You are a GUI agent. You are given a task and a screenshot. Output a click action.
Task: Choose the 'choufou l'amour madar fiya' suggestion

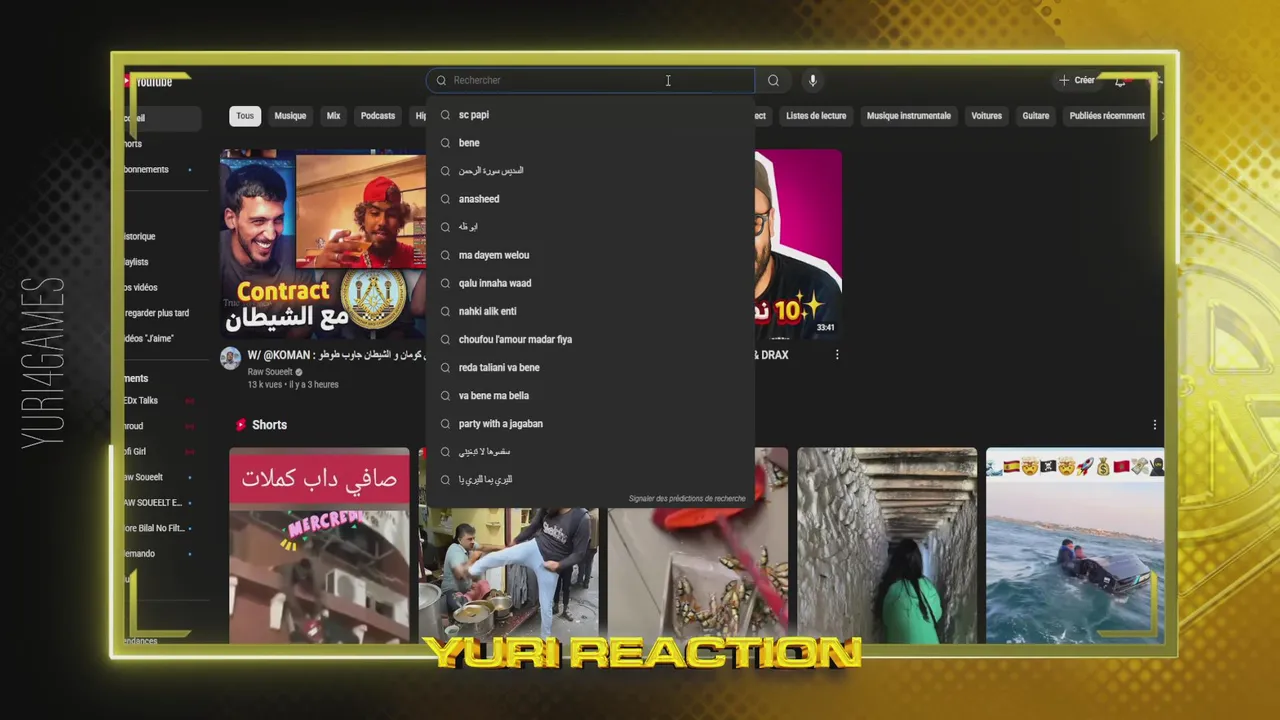[x=590, y=339]
